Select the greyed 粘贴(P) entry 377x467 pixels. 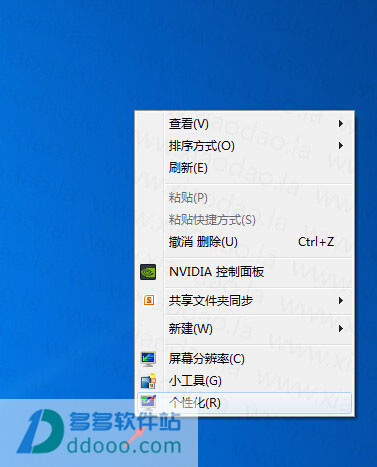(244, 198)
